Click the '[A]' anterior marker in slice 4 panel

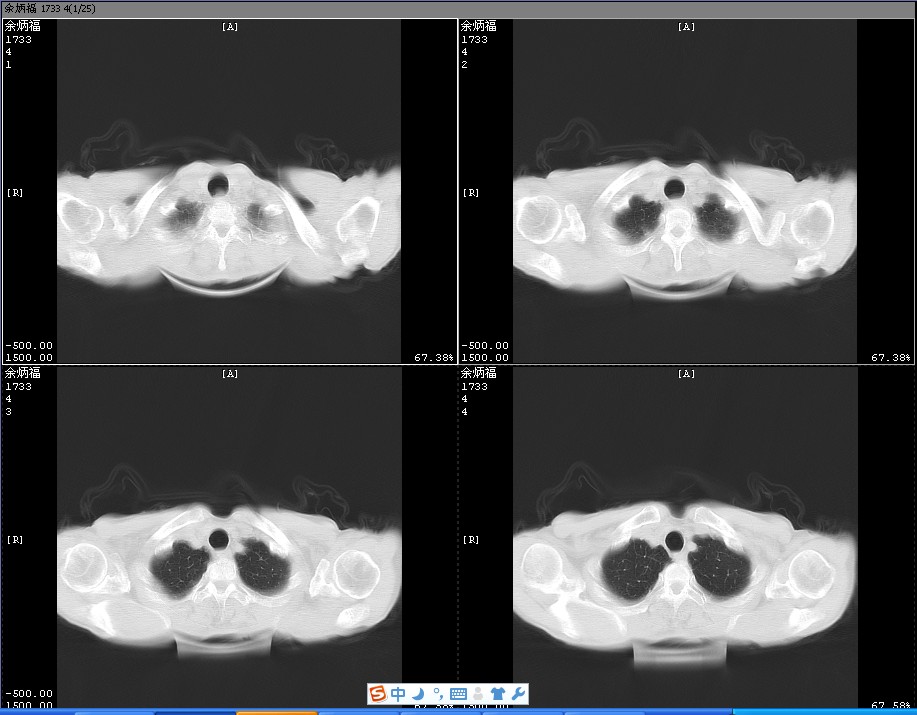[686, 374]
